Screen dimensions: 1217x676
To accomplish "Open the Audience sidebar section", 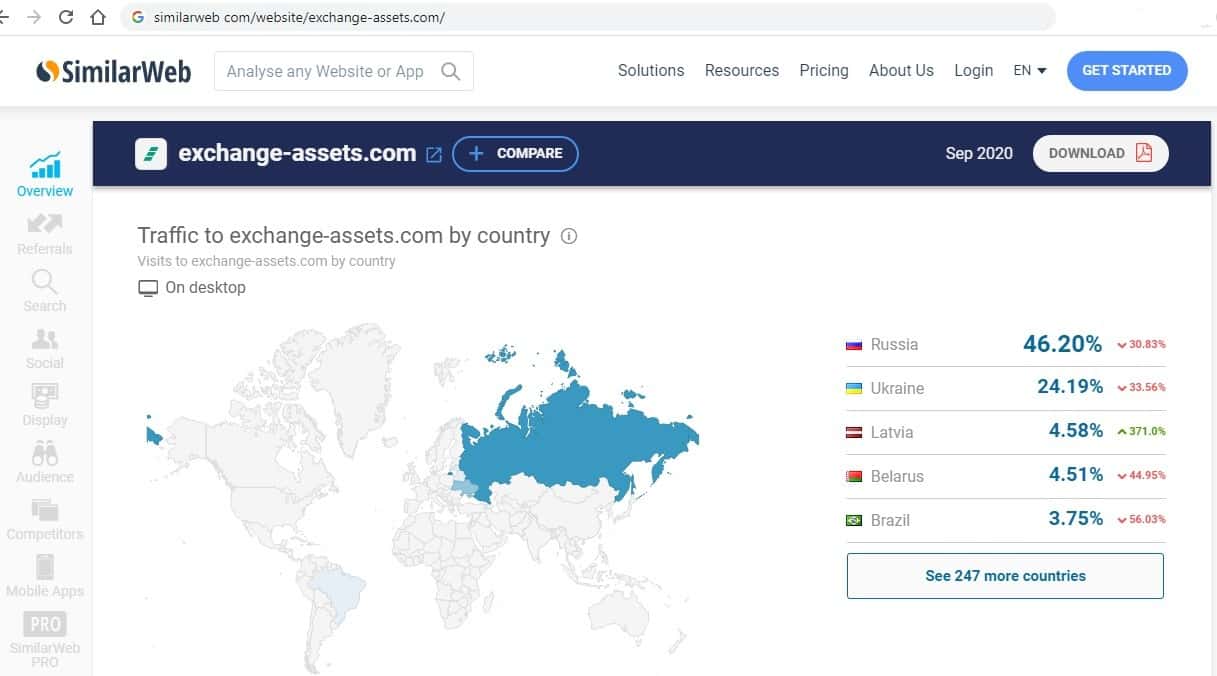I will pos(45,462).
